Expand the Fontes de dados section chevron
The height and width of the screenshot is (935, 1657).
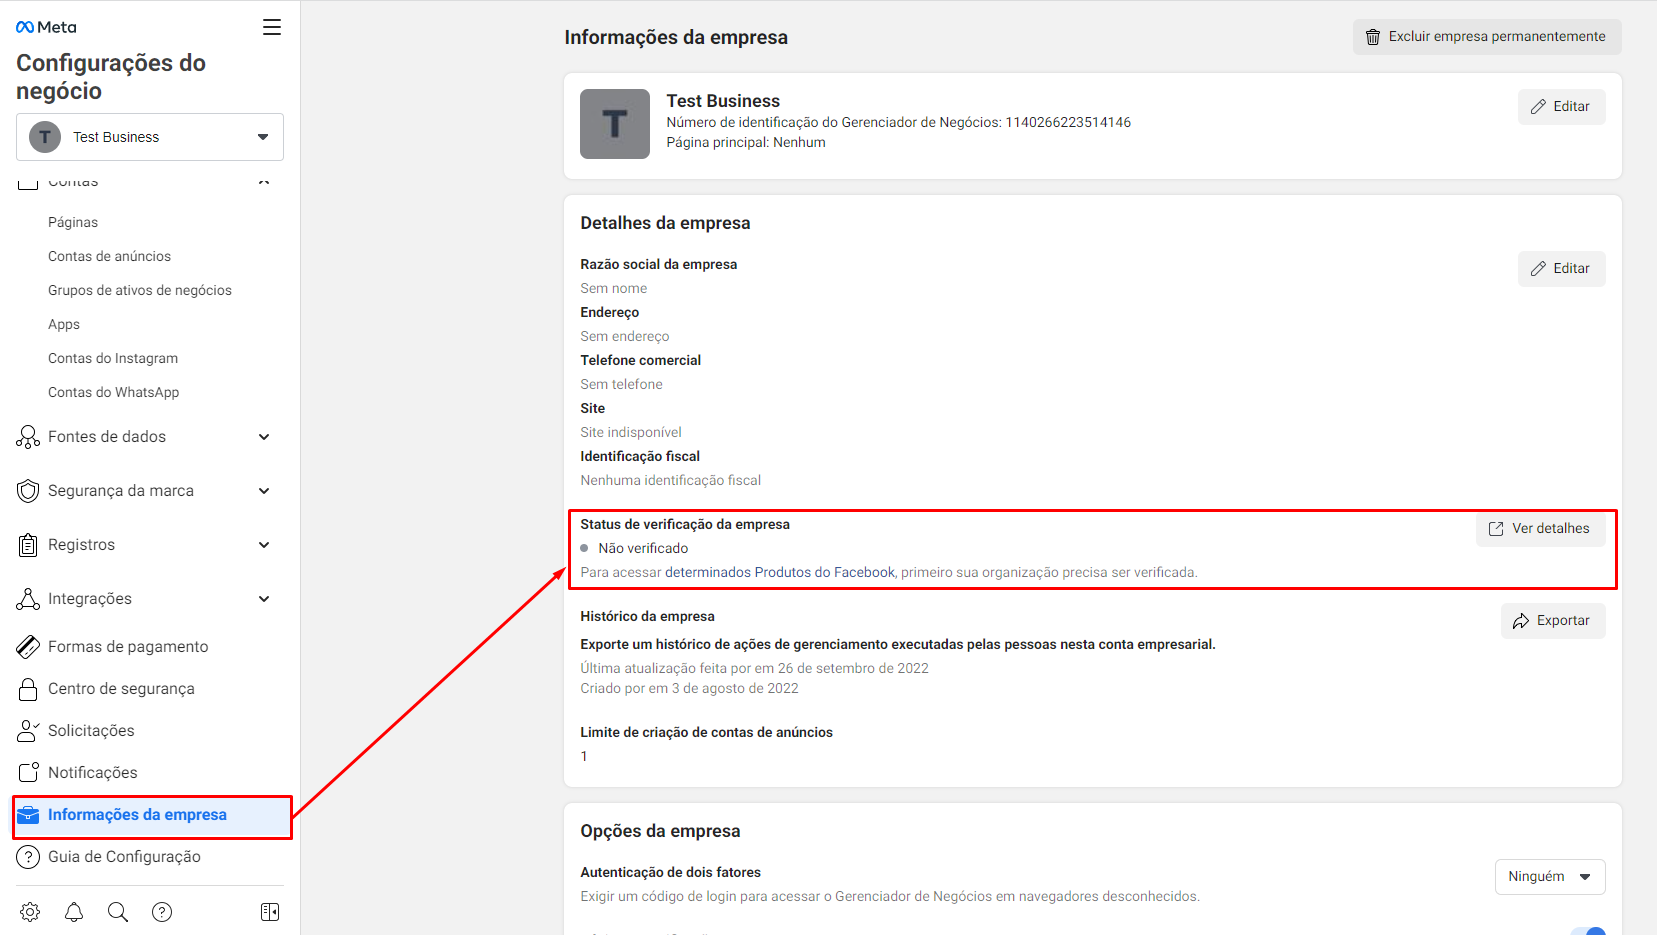(x=264, y=437)
